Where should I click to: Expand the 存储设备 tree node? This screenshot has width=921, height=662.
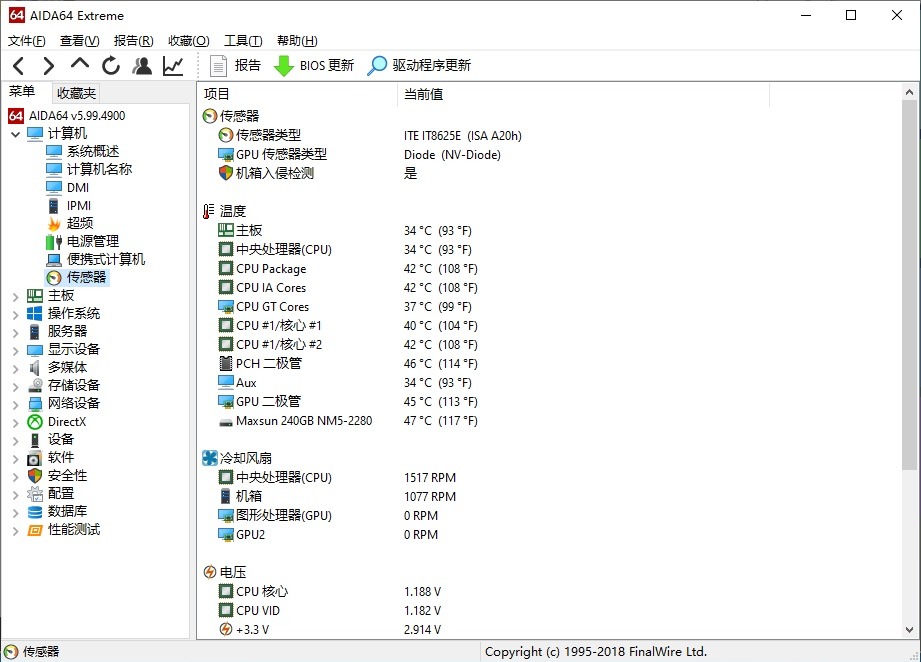pos(16,387)
